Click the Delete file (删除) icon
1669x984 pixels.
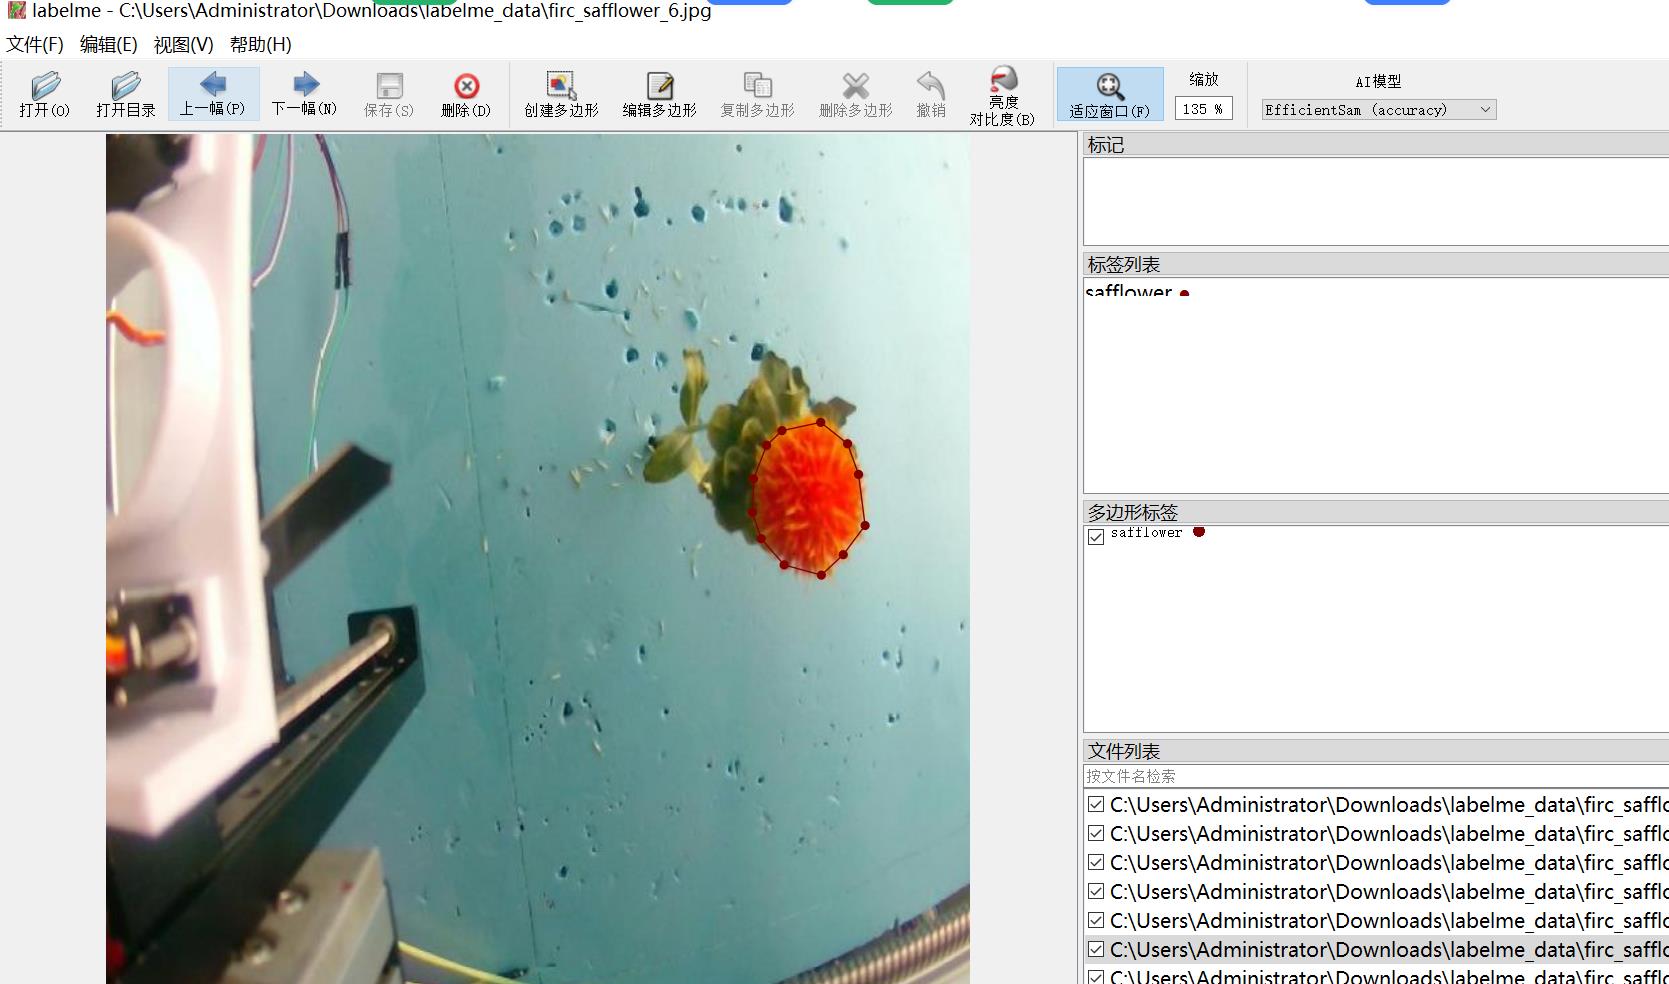[x=466, y=94]
